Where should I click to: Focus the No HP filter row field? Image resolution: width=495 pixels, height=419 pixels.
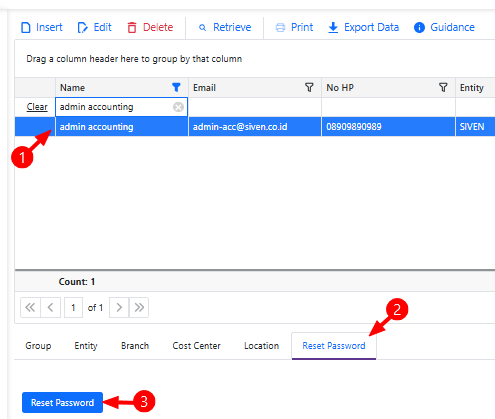388,107
